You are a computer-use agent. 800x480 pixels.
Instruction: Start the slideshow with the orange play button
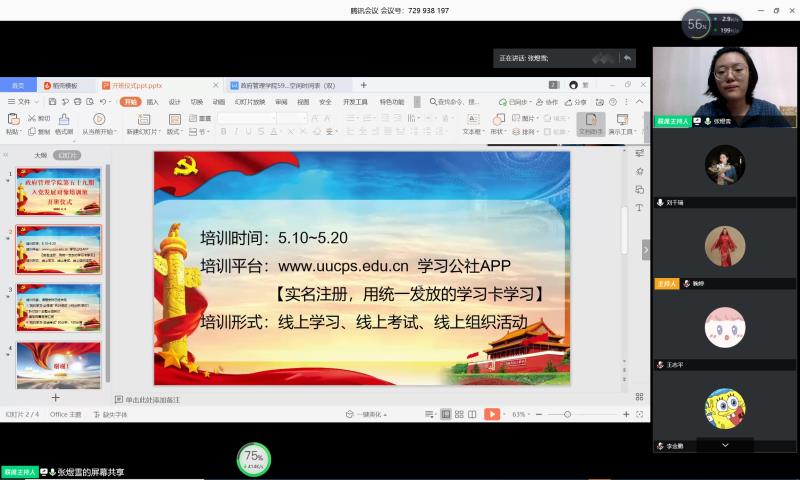491,414
